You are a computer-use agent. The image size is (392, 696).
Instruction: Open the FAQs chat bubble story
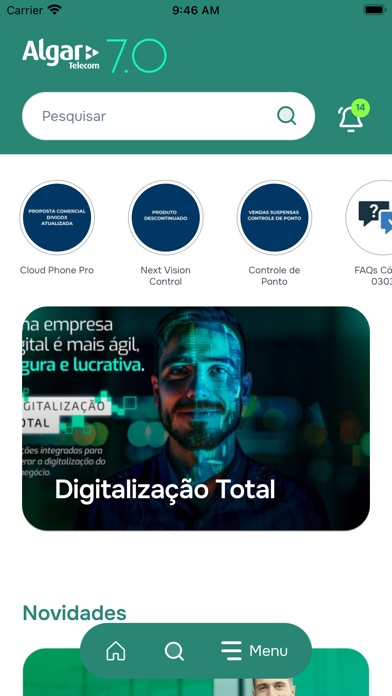pyautogui.click(x=369, y=218)
